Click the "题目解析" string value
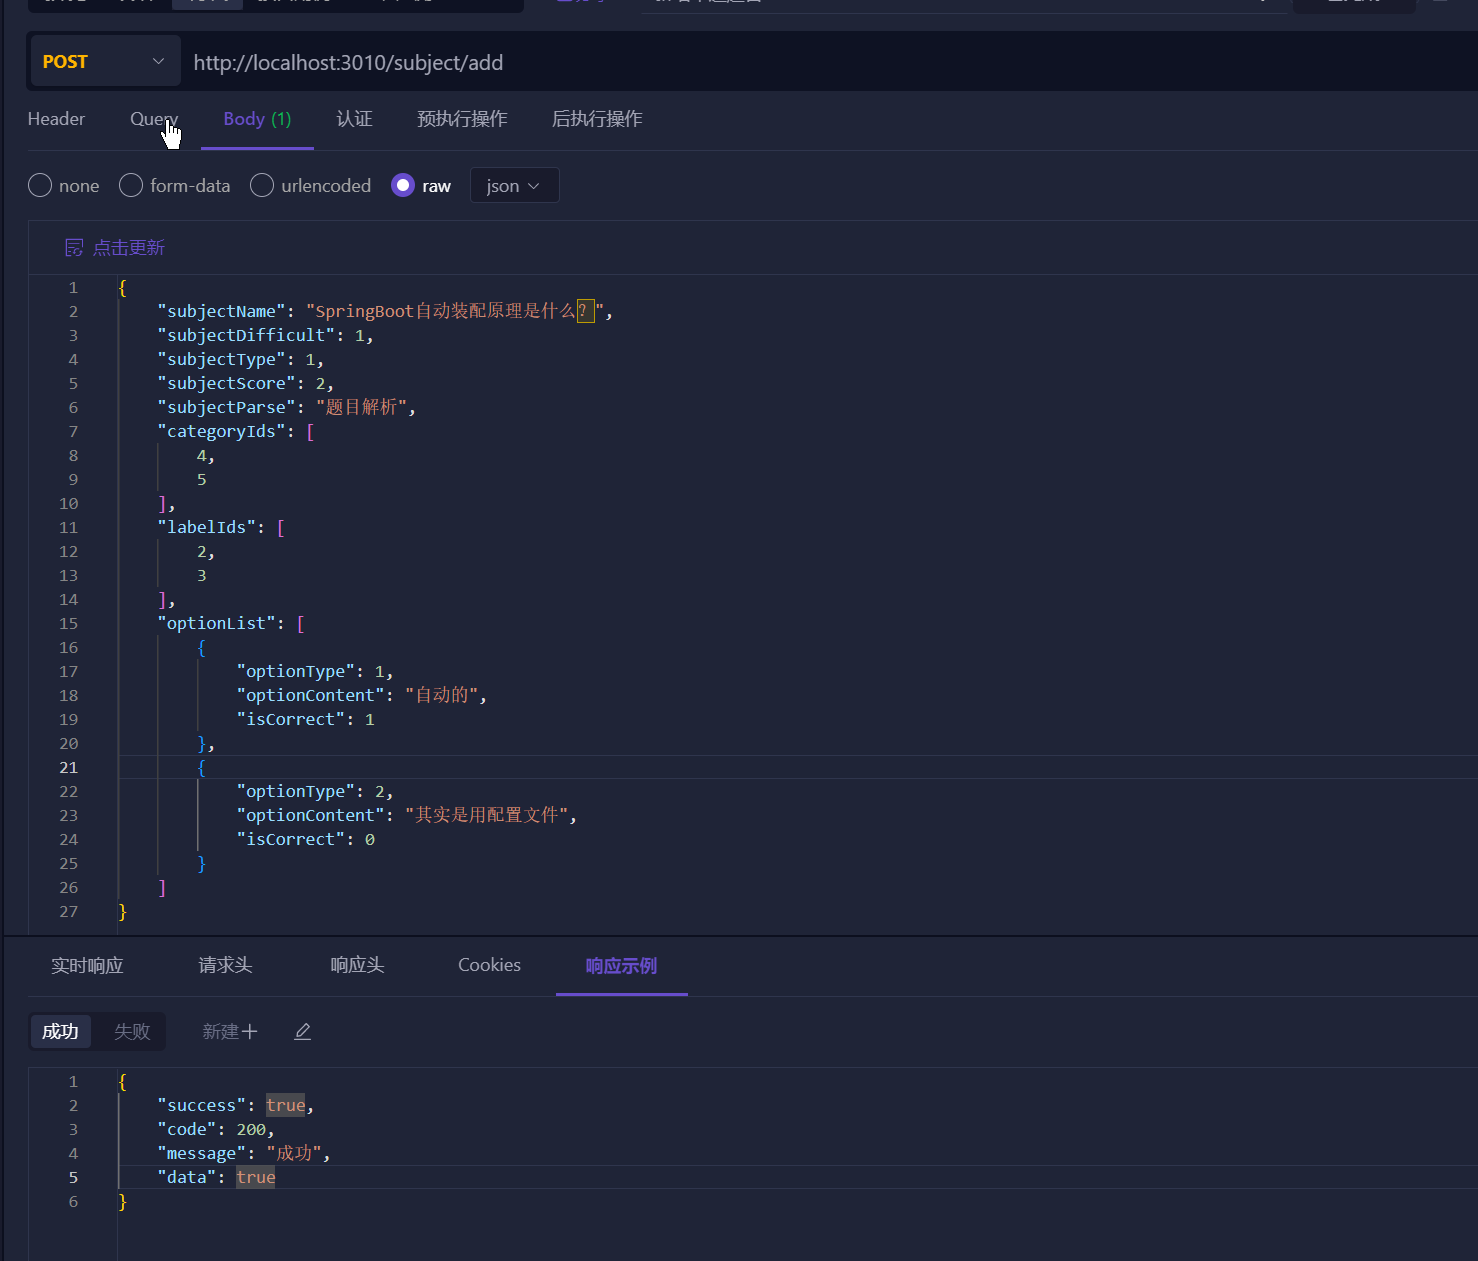This screenshot has width=1478, height=1261. [361, 407]
